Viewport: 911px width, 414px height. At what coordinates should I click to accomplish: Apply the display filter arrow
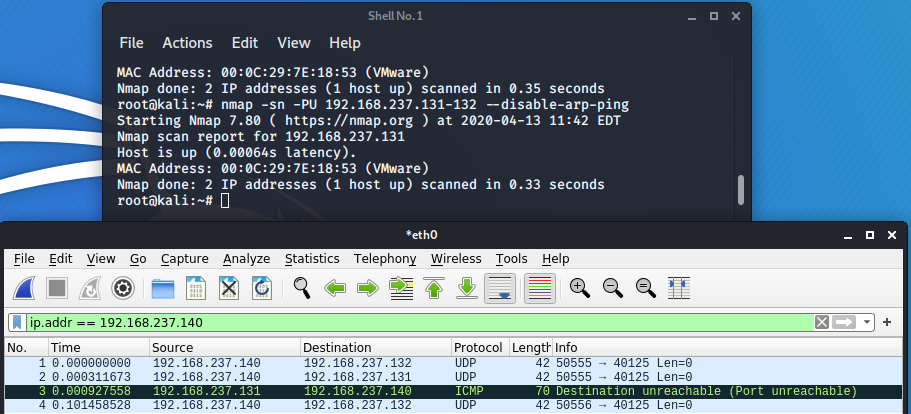[x=844, y=322]
